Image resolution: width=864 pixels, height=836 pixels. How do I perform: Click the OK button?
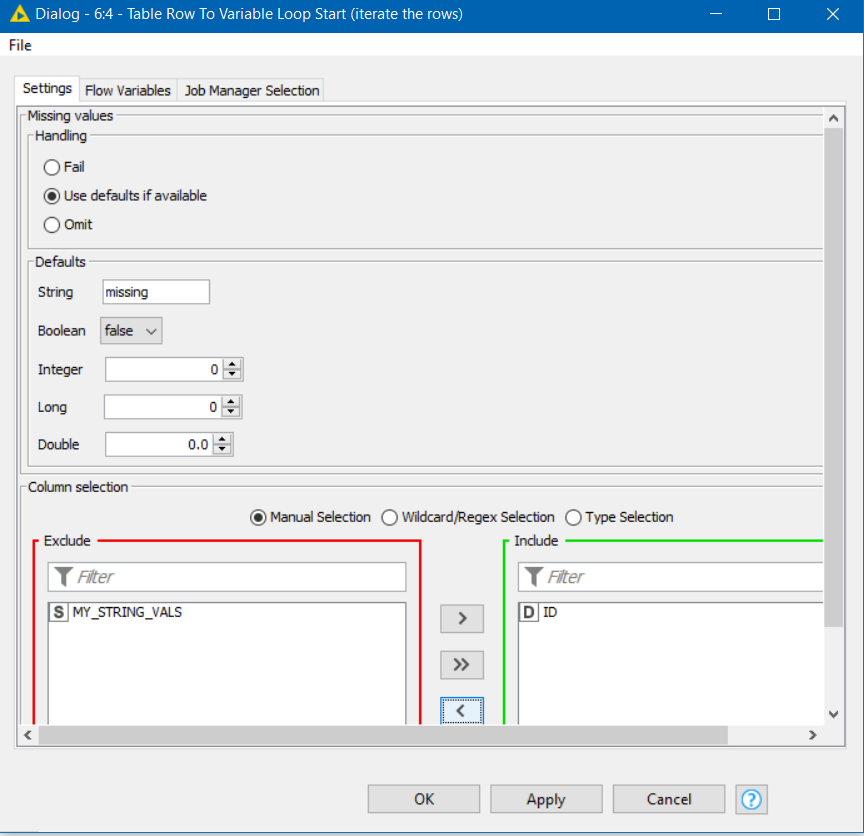424,799
